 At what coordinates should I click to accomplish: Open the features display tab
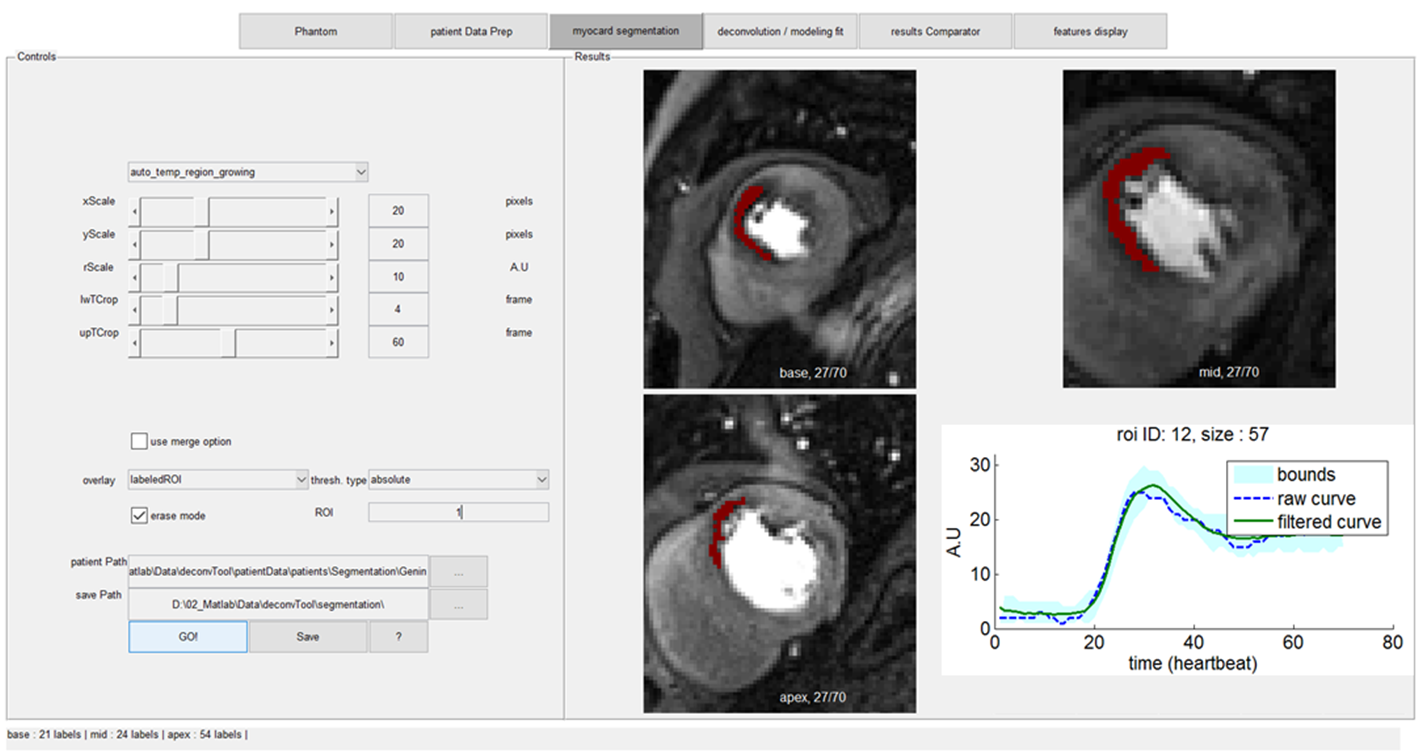1090,31
